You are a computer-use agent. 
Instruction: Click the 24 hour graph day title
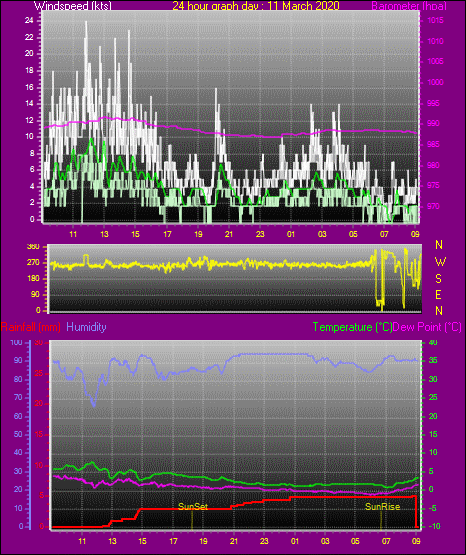coord(256,5)
